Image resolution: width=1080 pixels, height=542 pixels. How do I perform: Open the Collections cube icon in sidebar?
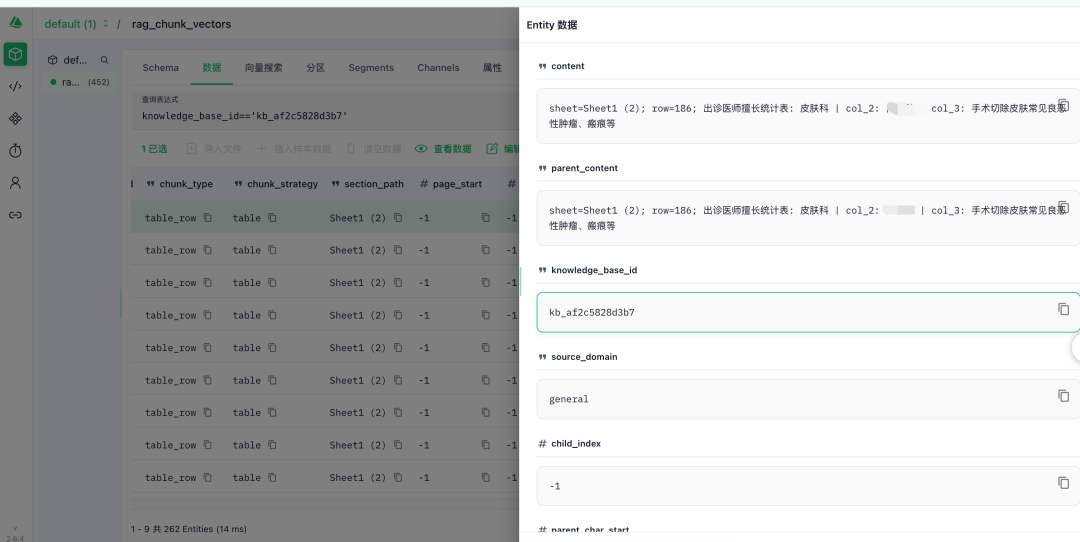(15, 54)
